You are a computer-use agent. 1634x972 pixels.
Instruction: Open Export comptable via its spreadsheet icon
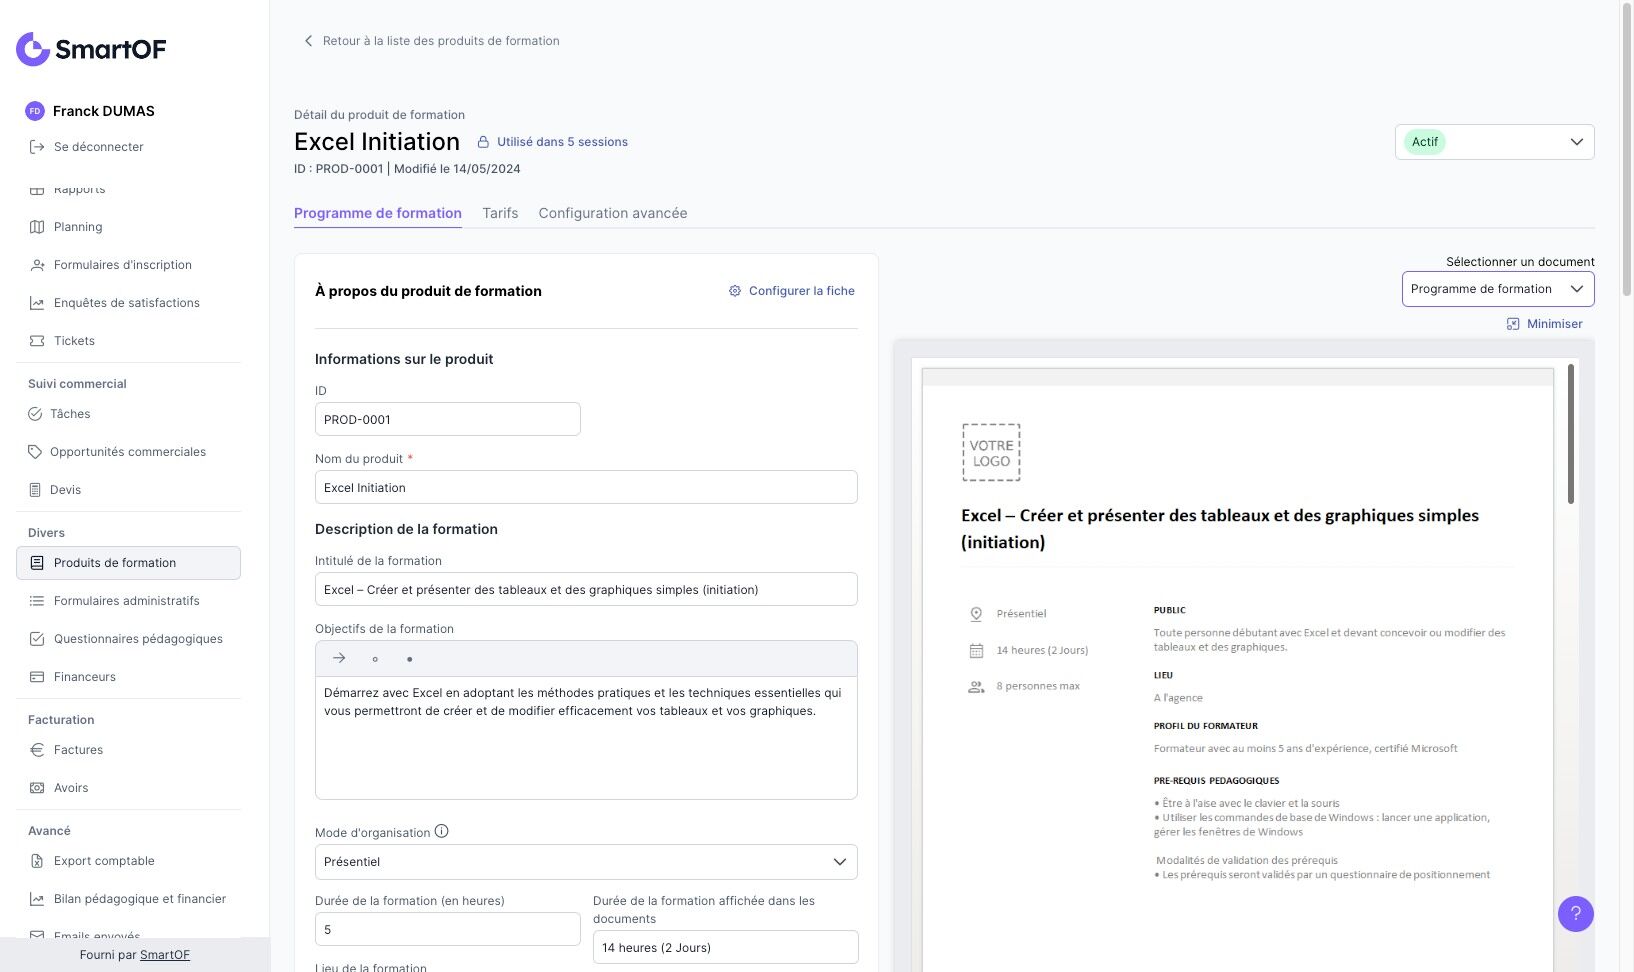37,861
